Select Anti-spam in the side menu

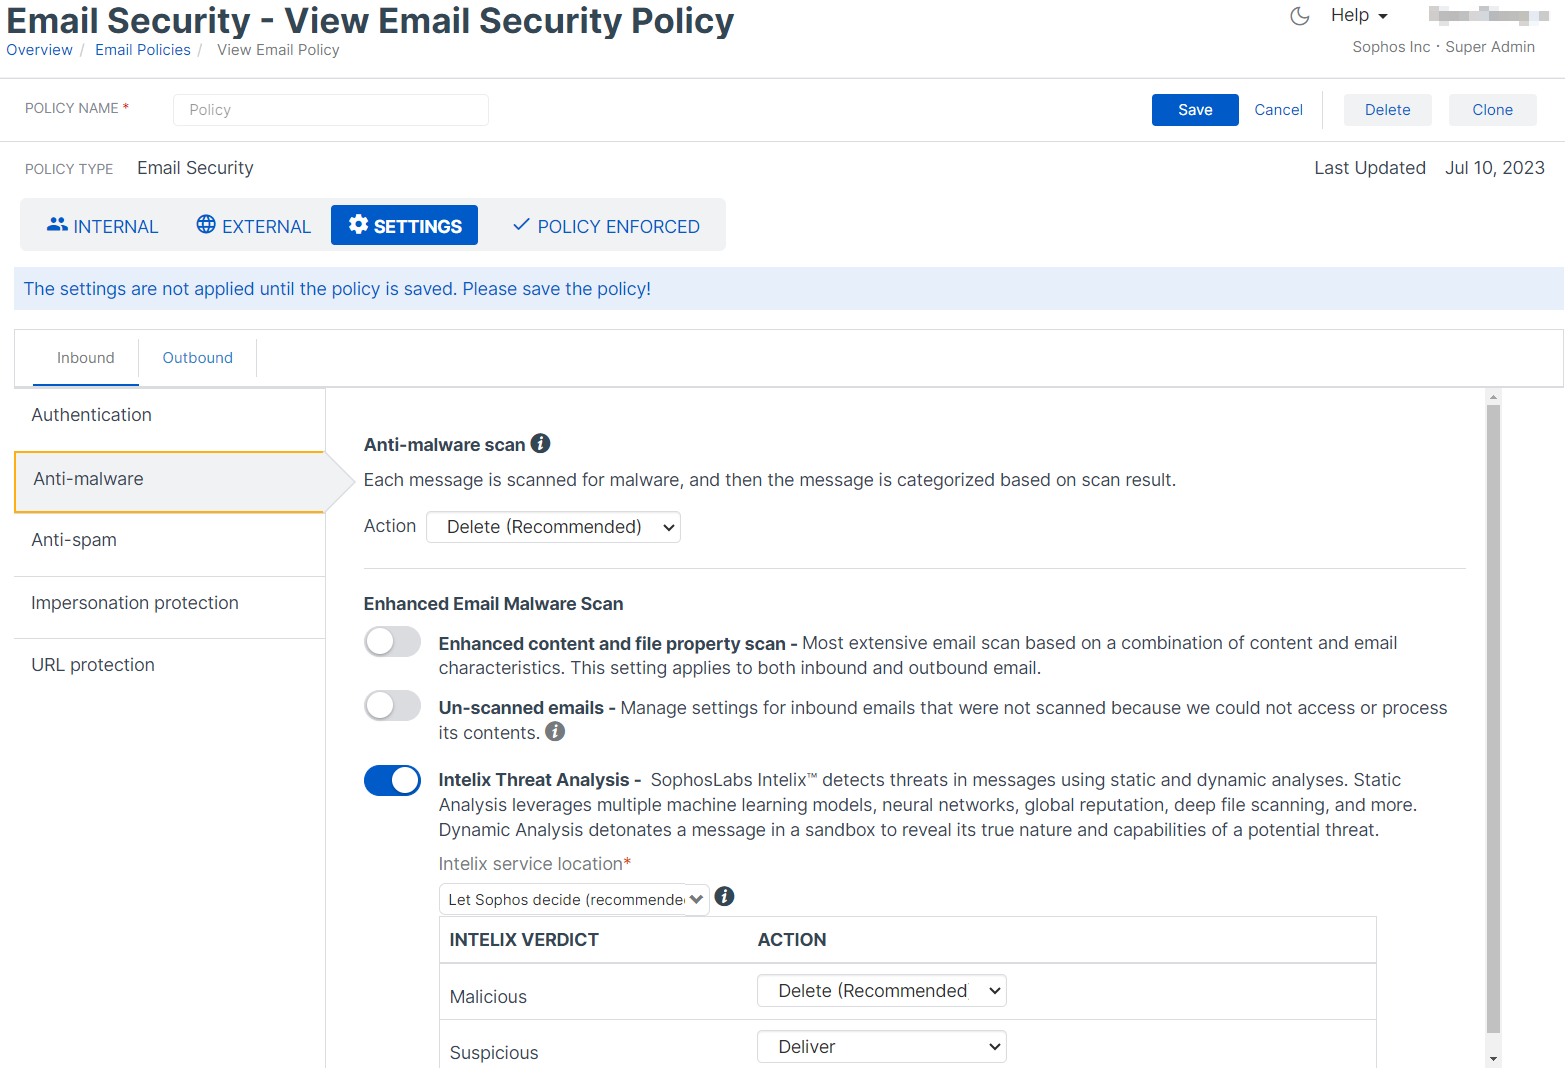pos(74,540)
